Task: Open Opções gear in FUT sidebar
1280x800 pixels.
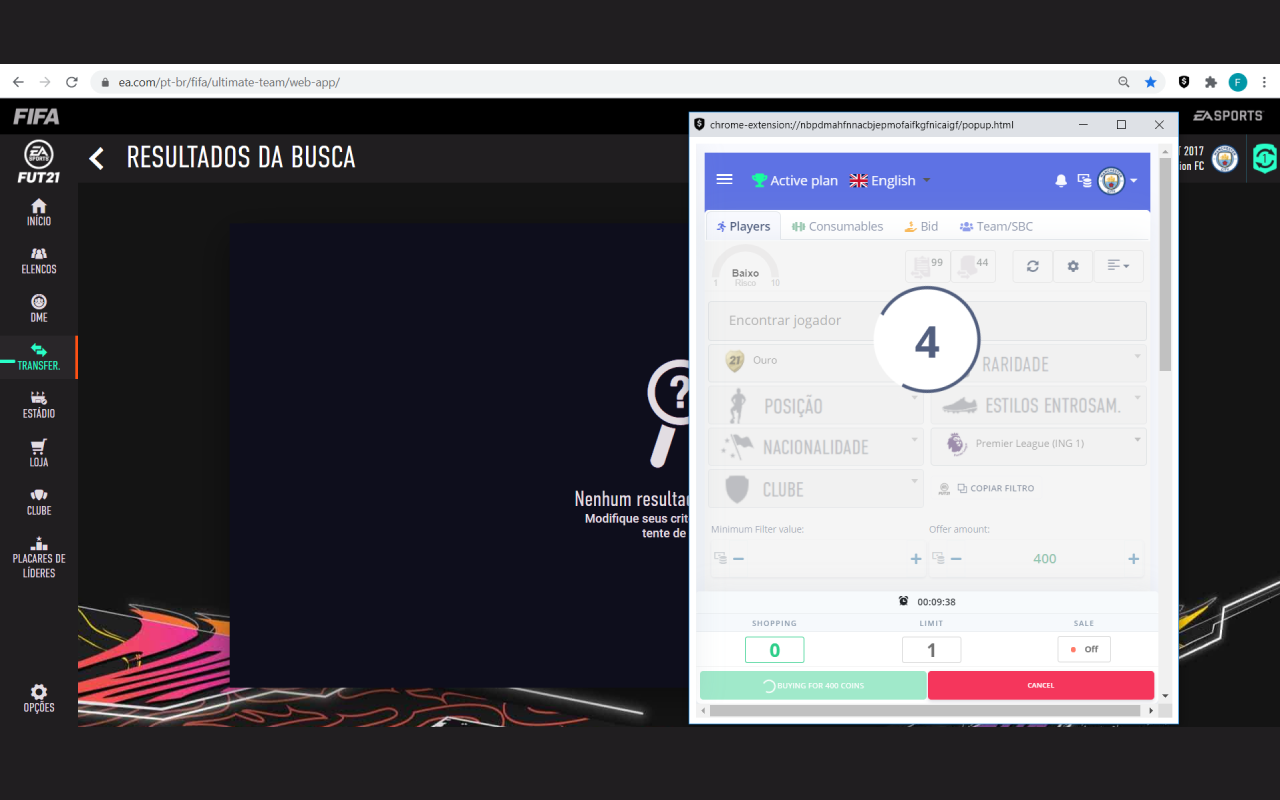Action: click(39, 698)
